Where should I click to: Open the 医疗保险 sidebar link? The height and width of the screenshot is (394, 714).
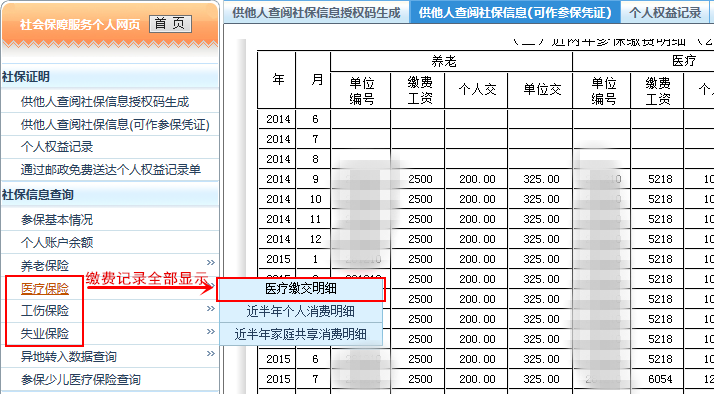pos(45,288)
